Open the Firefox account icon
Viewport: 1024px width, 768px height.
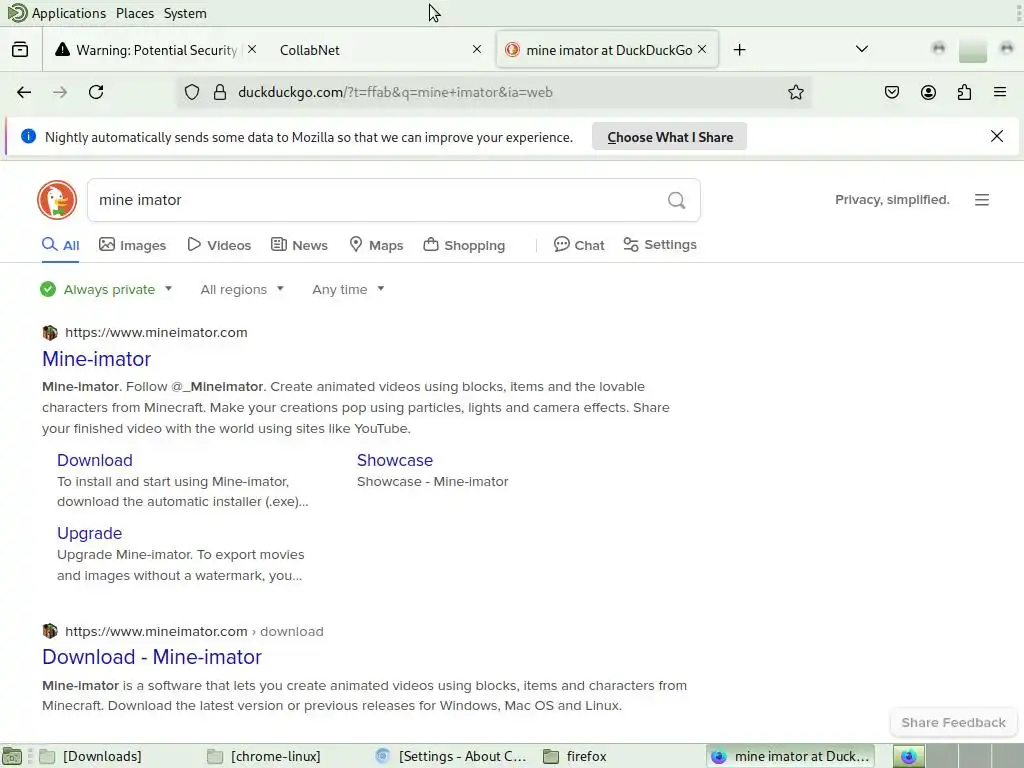tap(928, 92)
